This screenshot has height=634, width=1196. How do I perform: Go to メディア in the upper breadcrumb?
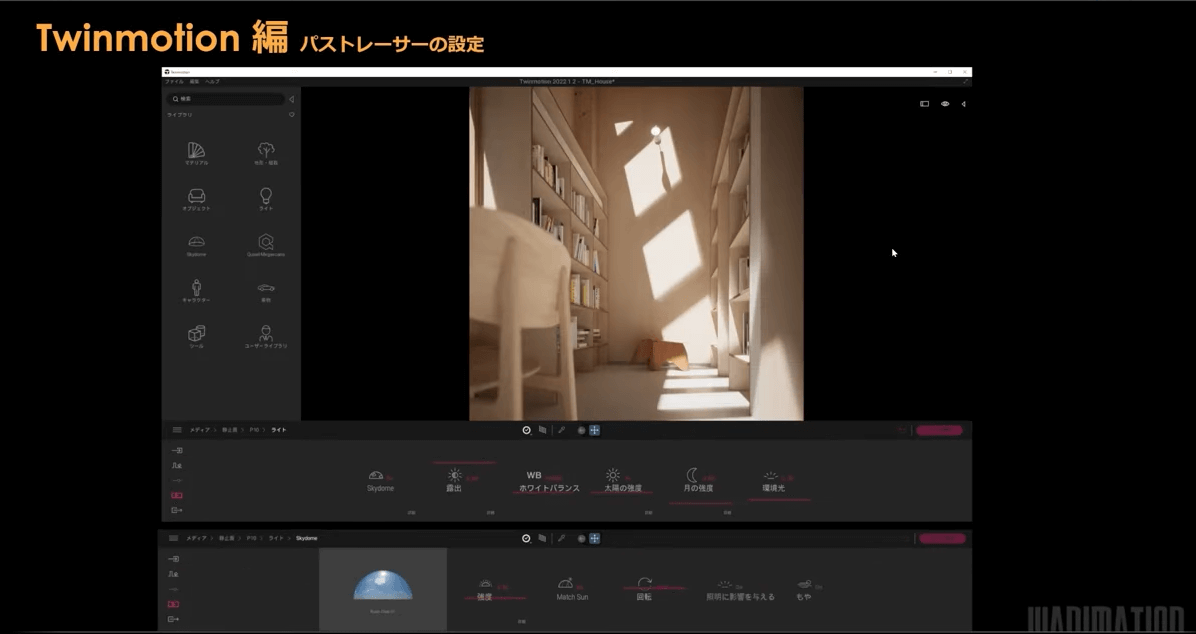199,430
